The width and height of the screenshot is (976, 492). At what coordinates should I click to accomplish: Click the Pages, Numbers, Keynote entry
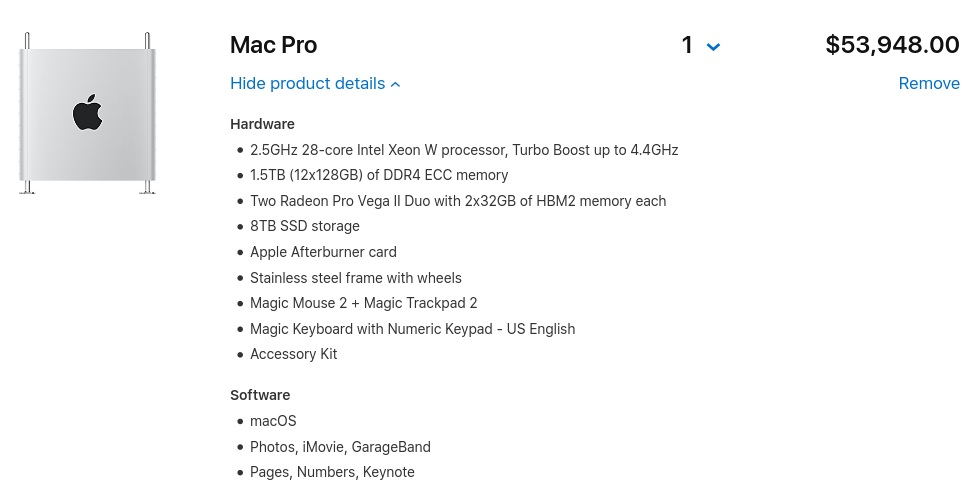pyautogui.click(x=332, y=472)
